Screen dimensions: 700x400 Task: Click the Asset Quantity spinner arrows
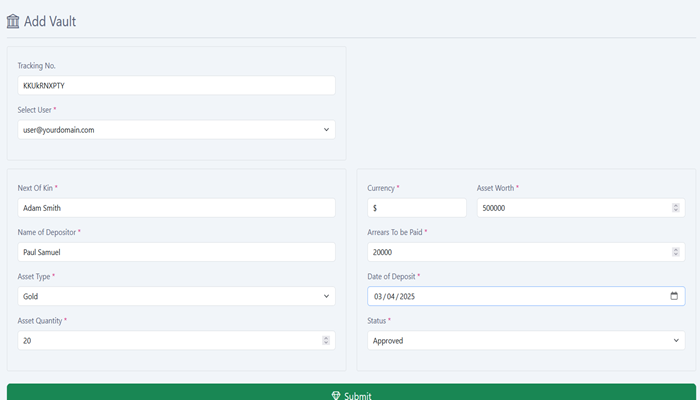[x=326, y=340]
